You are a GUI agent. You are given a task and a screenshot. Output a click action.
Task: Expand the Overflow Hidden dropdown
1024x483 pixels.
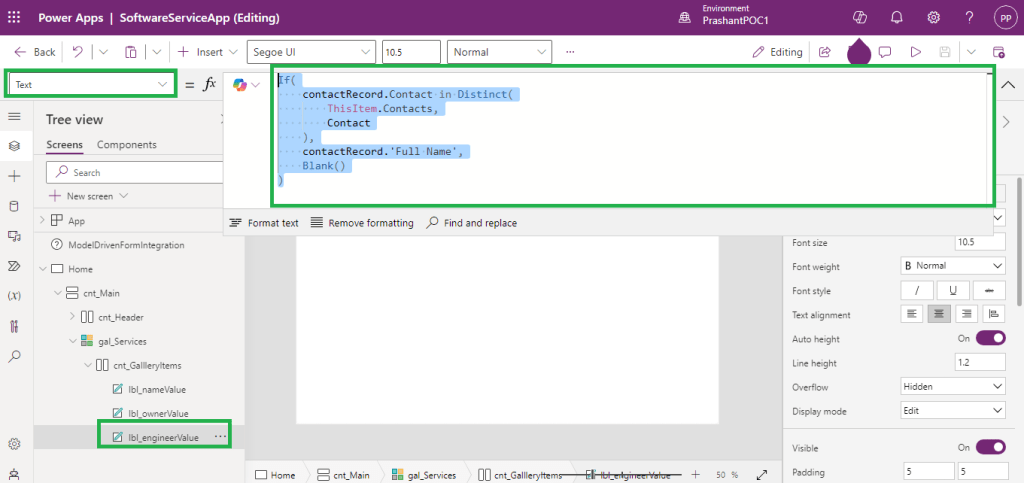[953, 387]
